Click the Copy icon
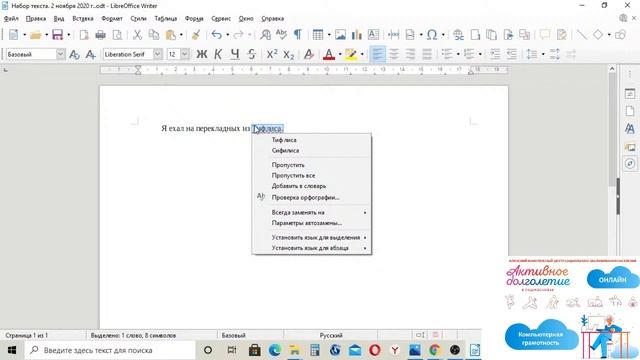Image resolution: width=640 pixels, height=360 pixels. [x=154, y=35]
